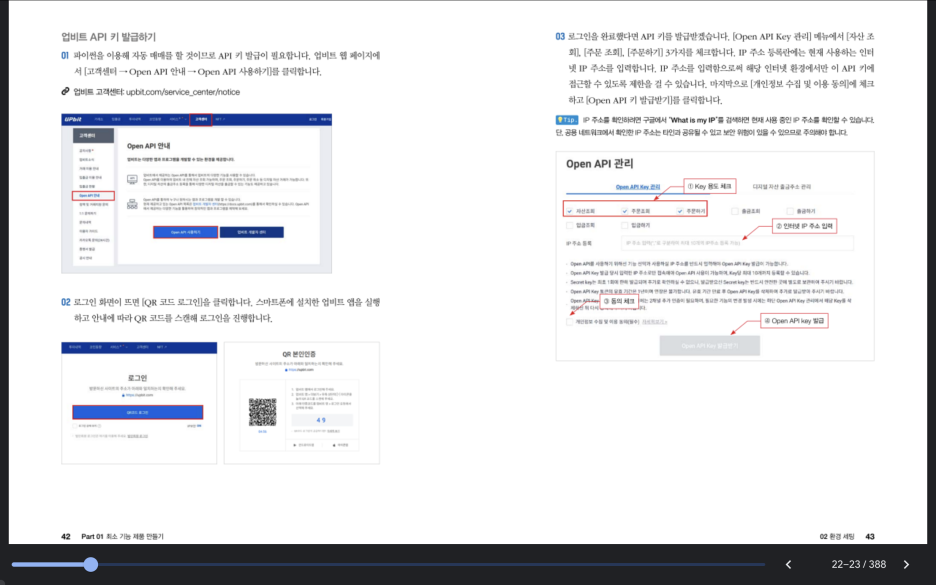The width and height of the screenshot is (936, 585).
Task: Click the gray 고객센터 sidebar header in the figure
Action: pos(93,136)
